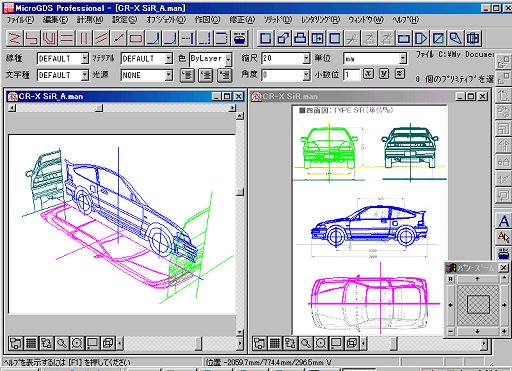Select the skewed quadrilateral tool

click(x=456, y=38)
